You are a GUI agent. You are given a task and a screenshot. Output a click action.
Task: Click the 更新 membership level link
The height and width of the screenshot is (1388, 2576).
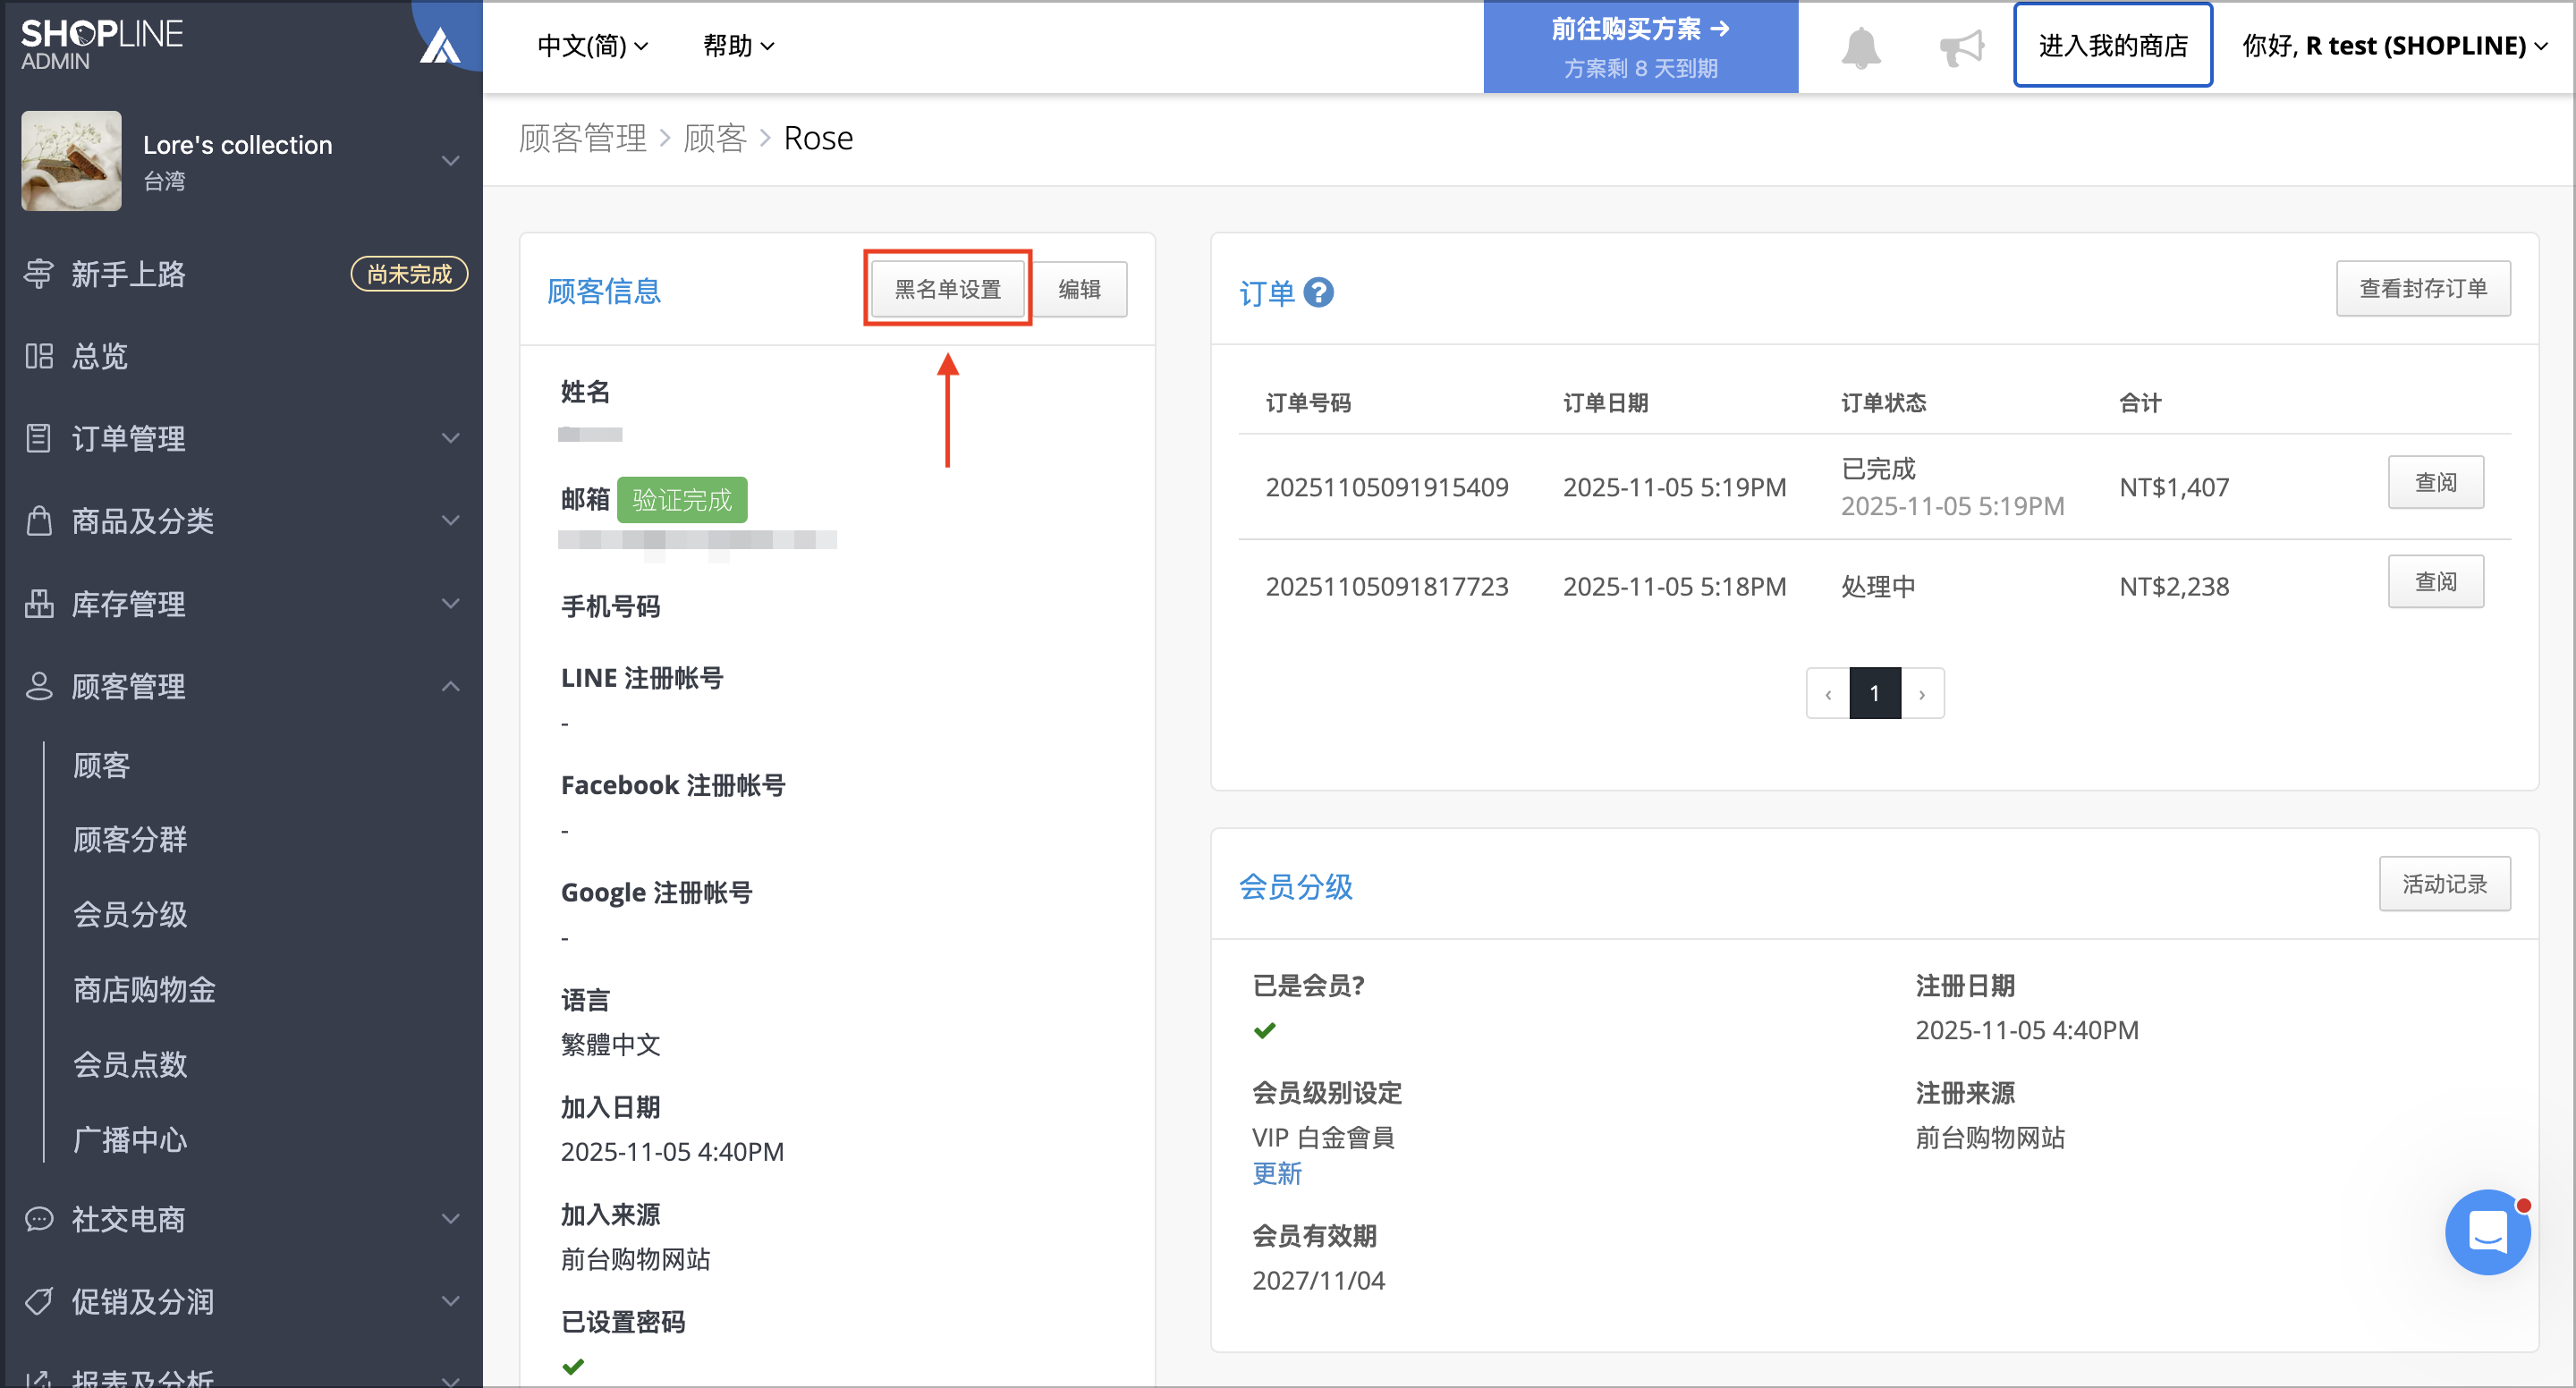click(x=1277, y=1173)
